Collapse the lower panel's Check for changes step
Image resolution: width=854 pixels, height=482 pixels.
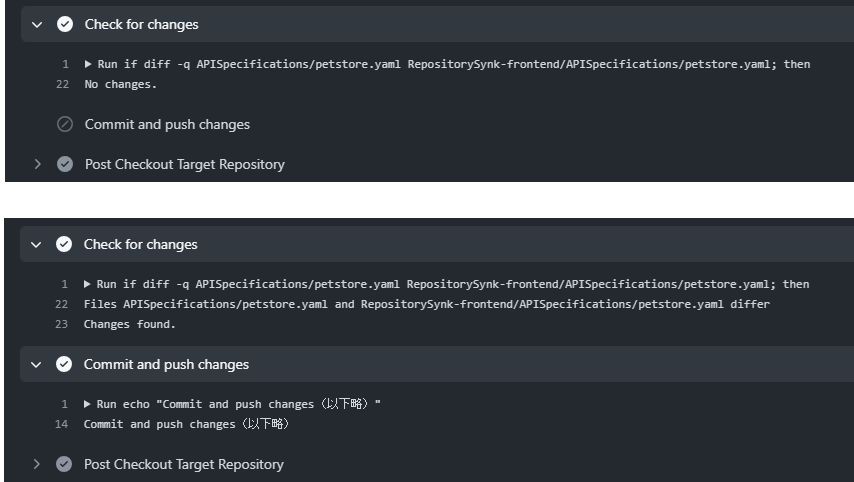38,244
